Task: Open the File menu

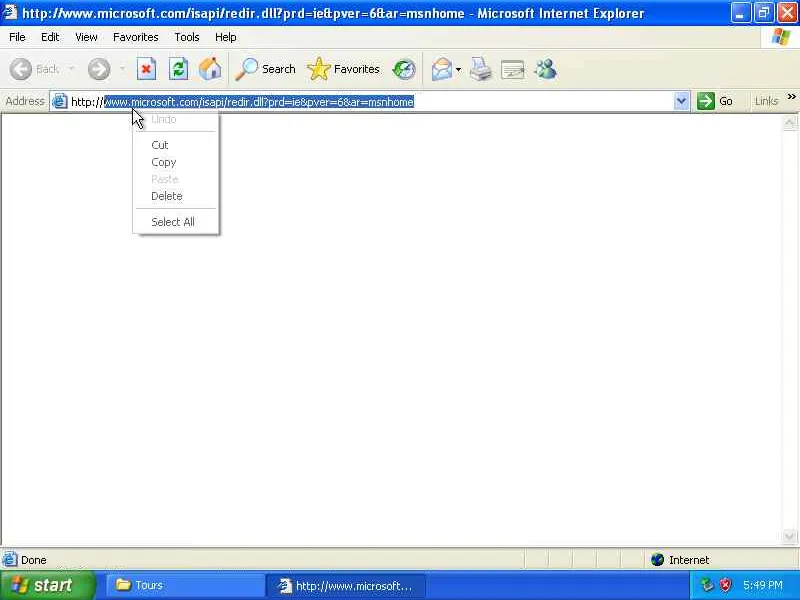Action: tap(17, 37)
